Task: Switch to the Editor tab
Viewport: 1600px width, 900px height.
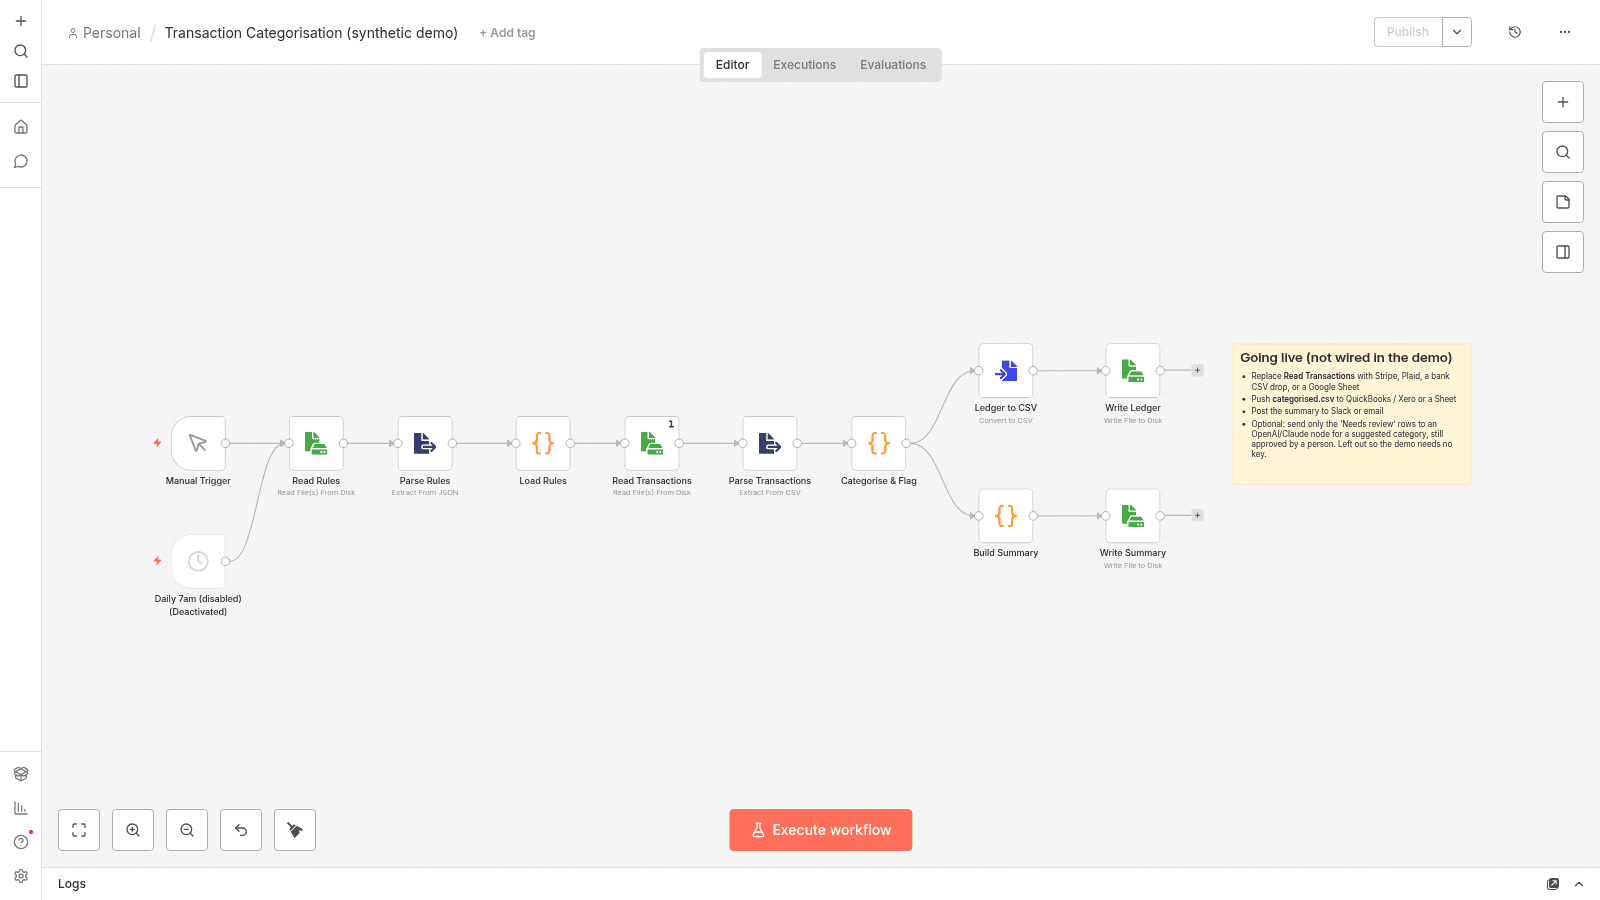Action: [x=732, y=65]
